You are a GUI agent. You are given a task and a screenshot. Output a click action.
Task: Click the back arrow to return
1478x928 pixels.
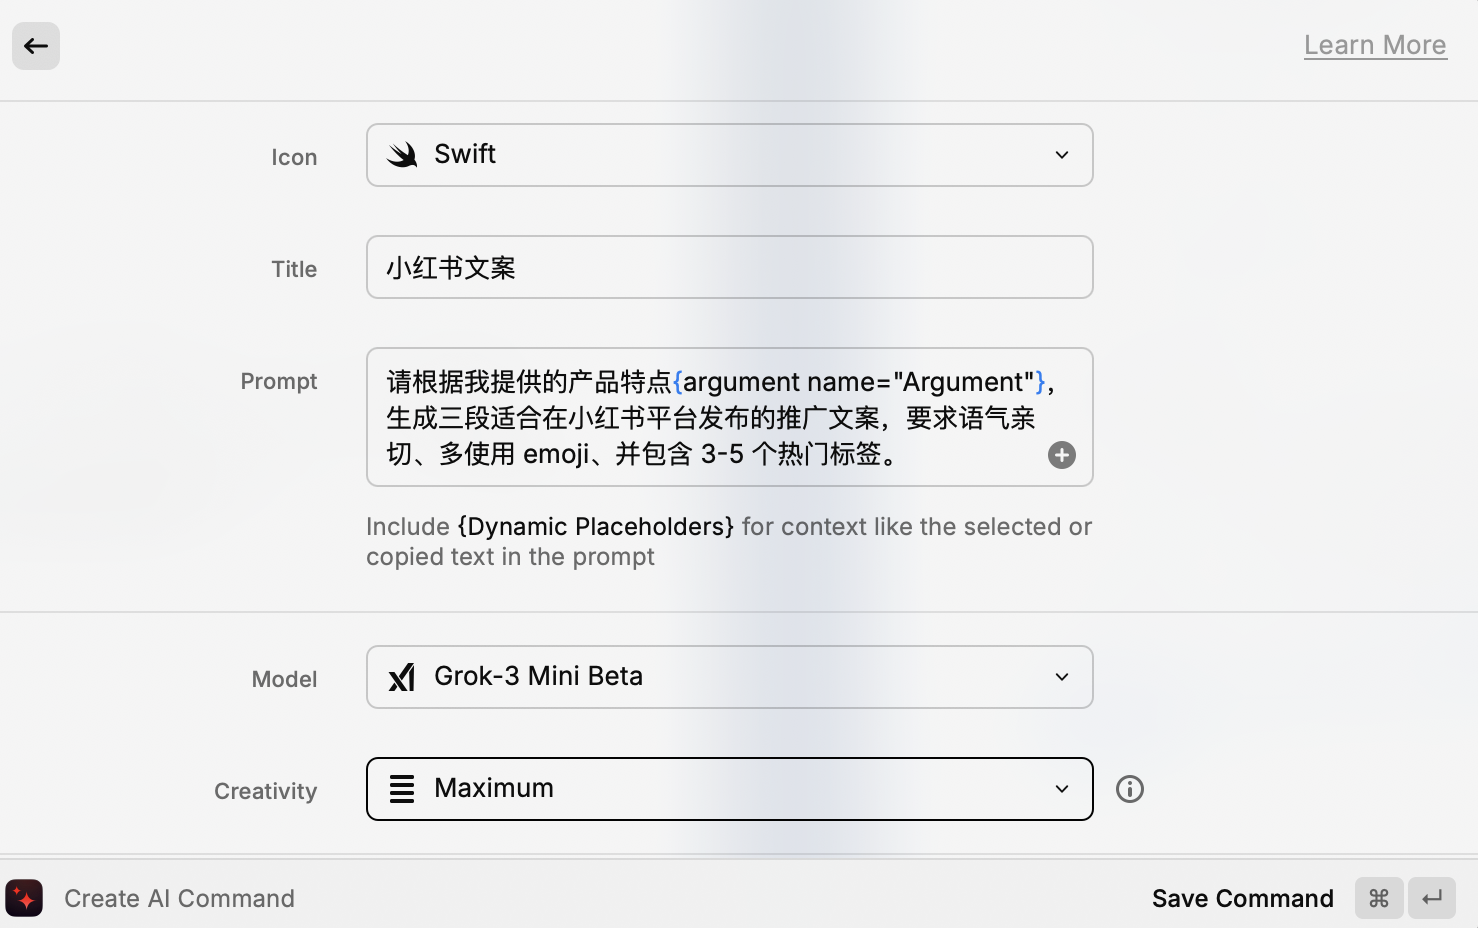coord(35,46)
